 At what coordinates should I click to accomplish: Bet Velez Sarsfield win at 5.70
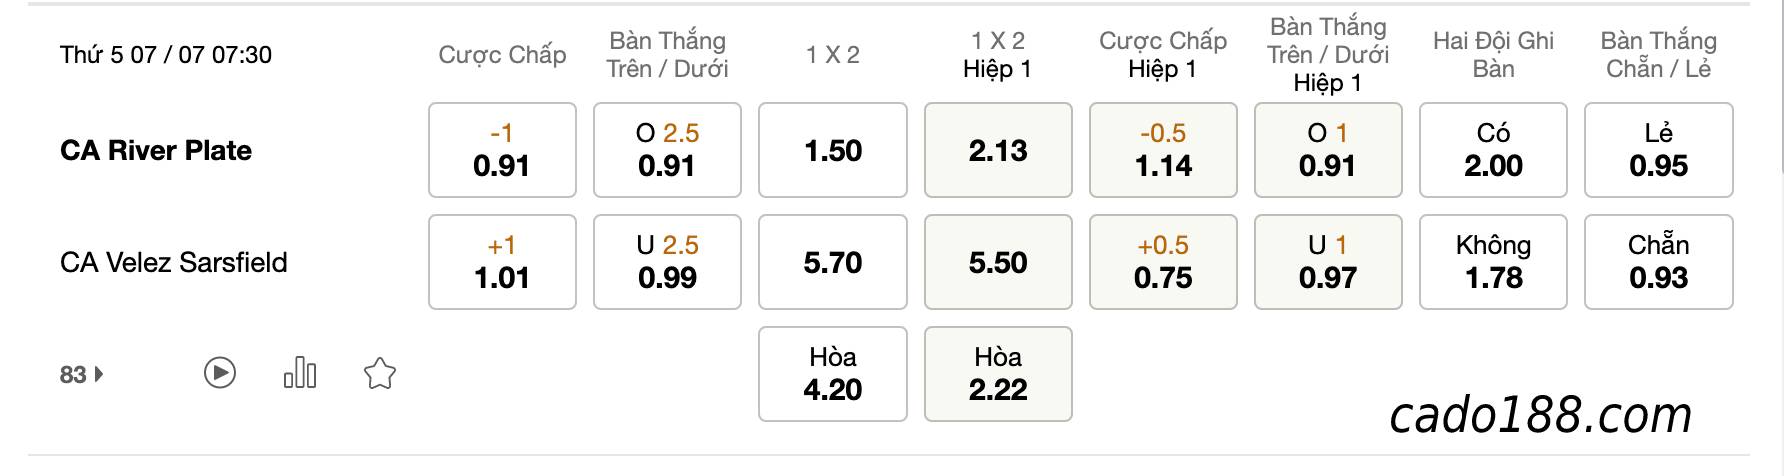(833, 262)
